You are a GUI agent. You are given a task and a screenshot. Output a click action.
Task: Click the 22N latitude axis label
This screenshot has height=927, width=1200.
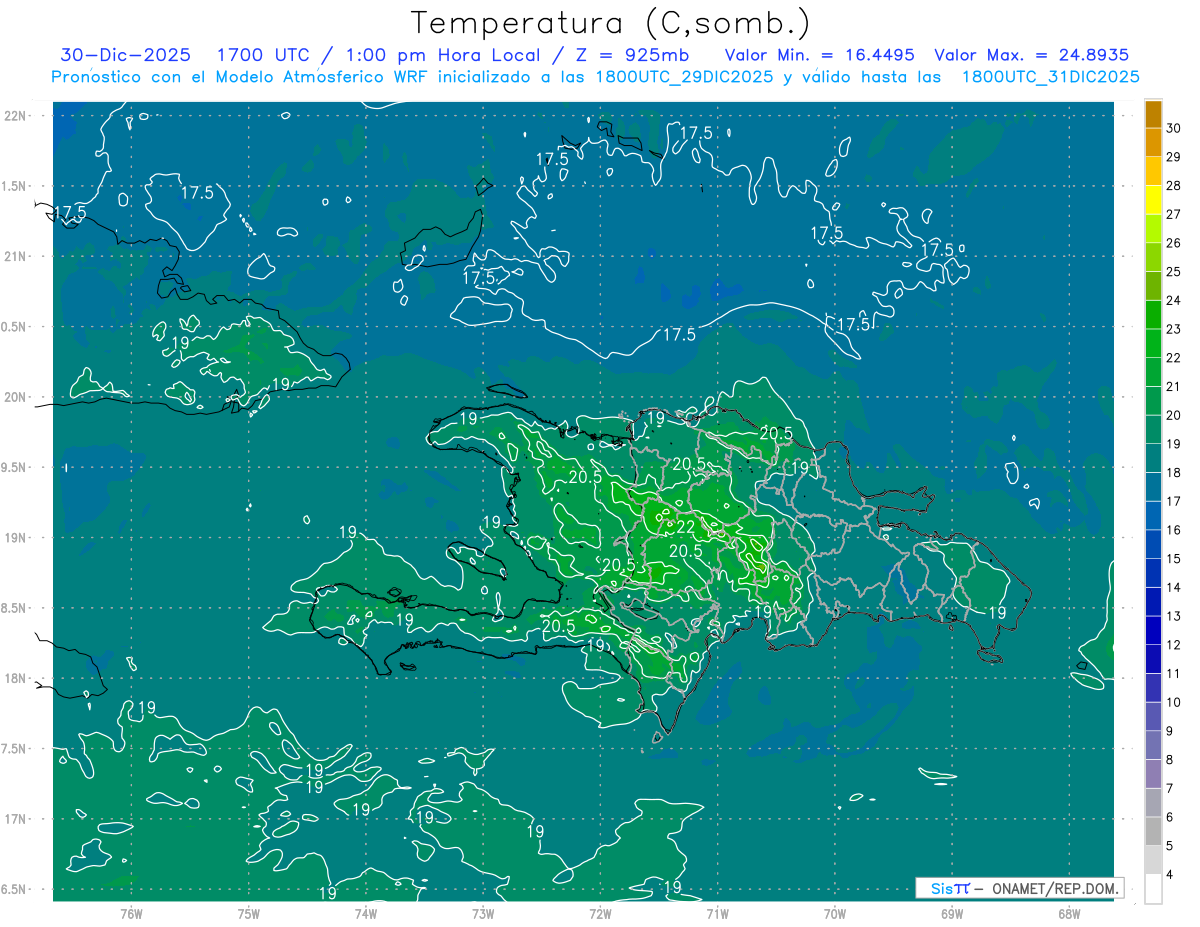point(15,115)
